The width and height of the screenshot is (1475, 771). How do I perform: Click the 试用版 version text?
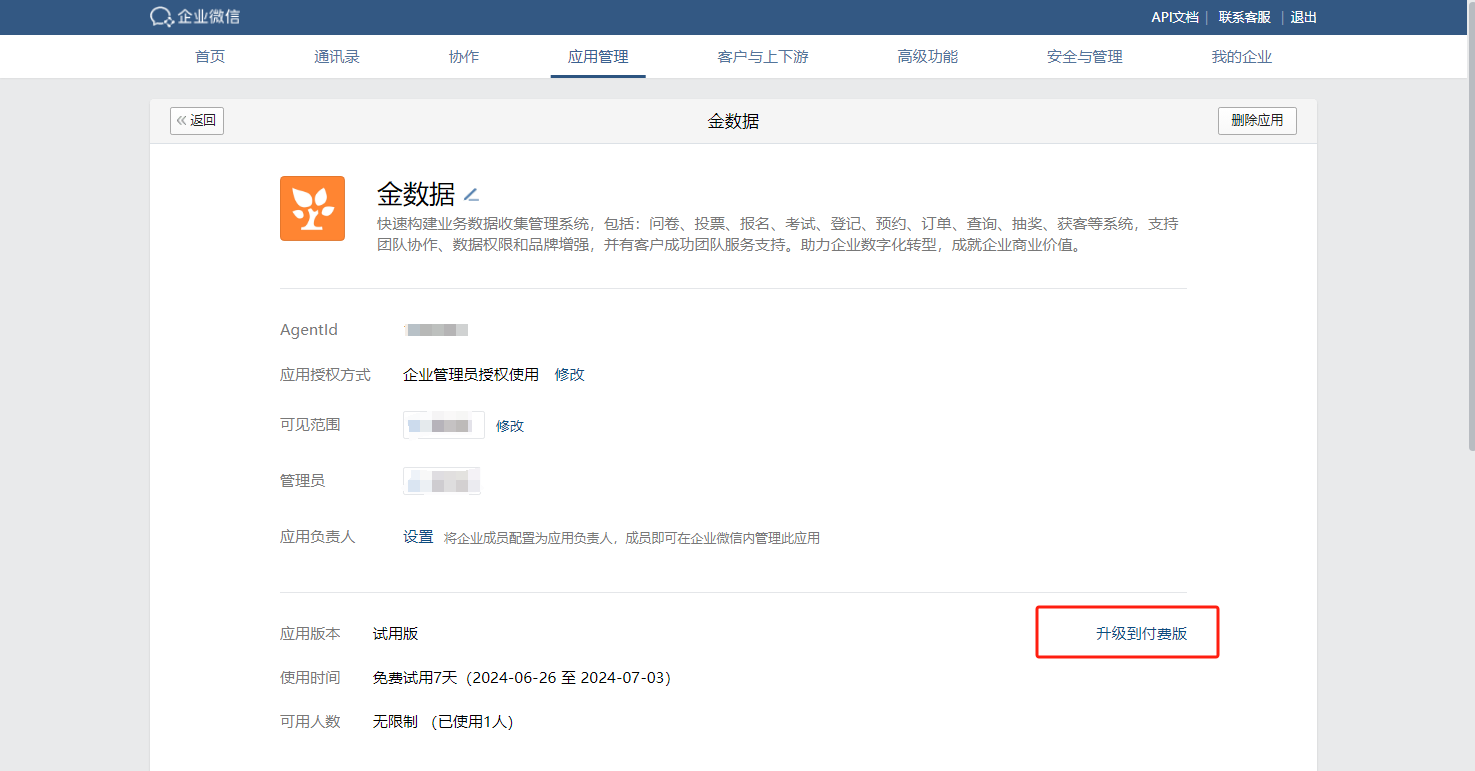click(x=395, y=634)
